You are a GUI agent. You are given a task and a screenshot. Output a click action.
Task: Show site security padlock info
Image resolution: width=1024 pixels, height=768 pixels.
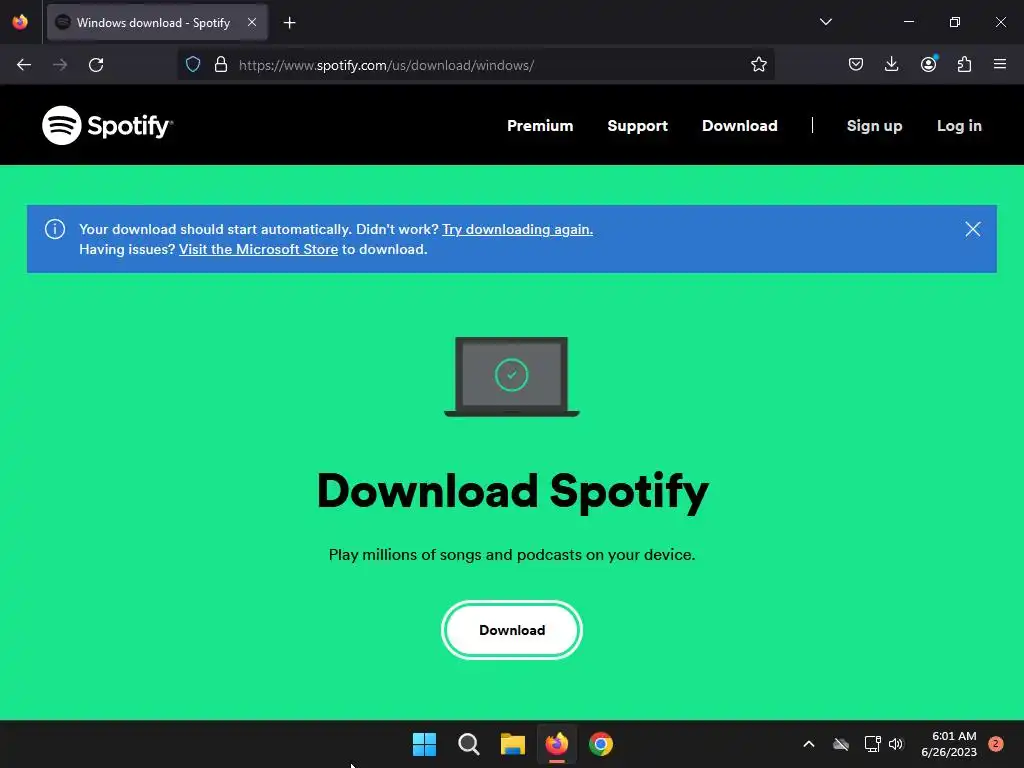pyautogui.click(x=221, y=65)
